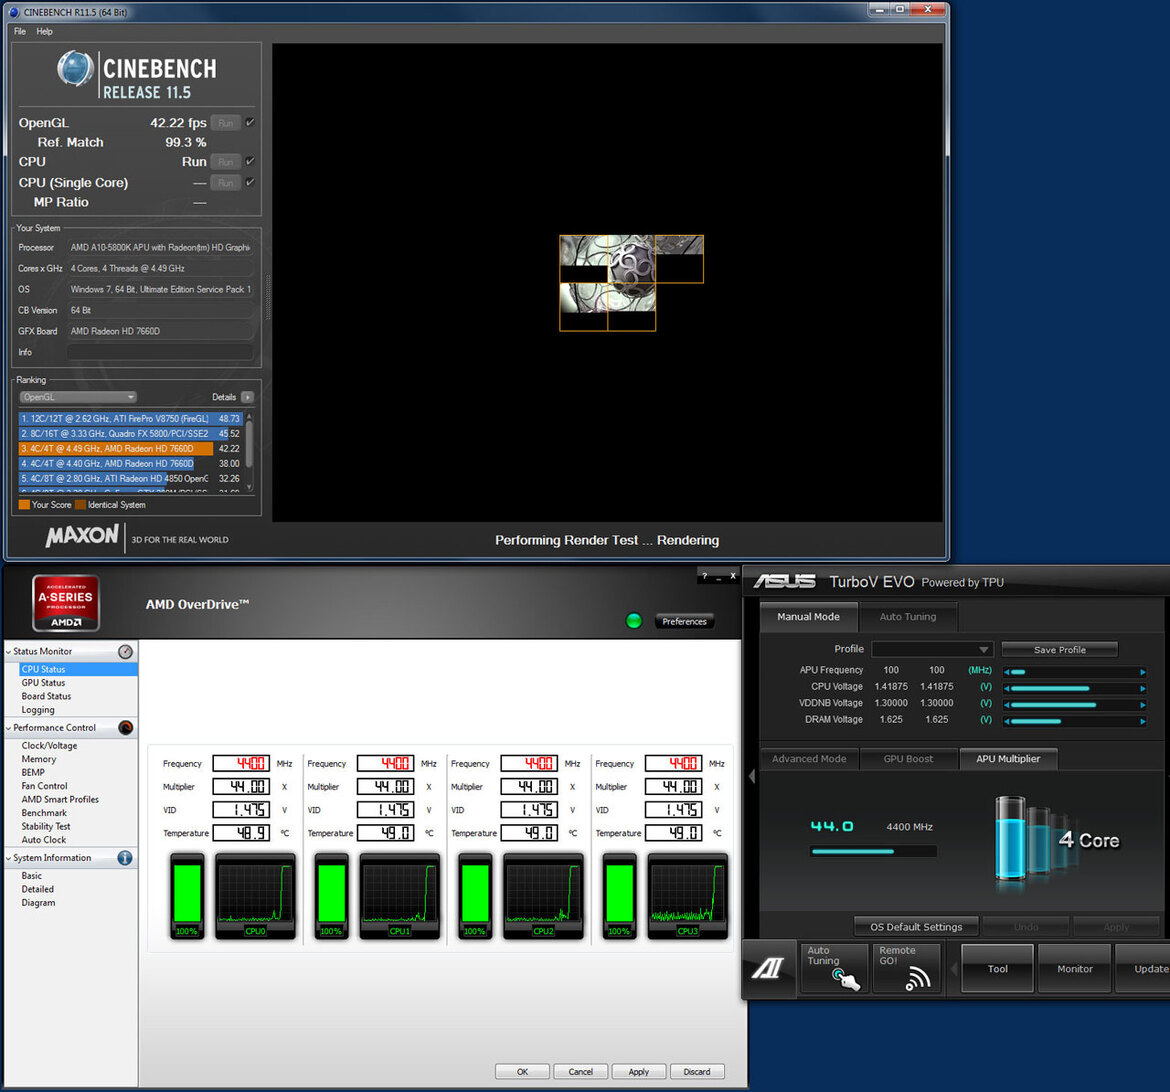Viewport: 1170px width, 1092px height.
Task: Click the System Information info icon
Action: 125,858
